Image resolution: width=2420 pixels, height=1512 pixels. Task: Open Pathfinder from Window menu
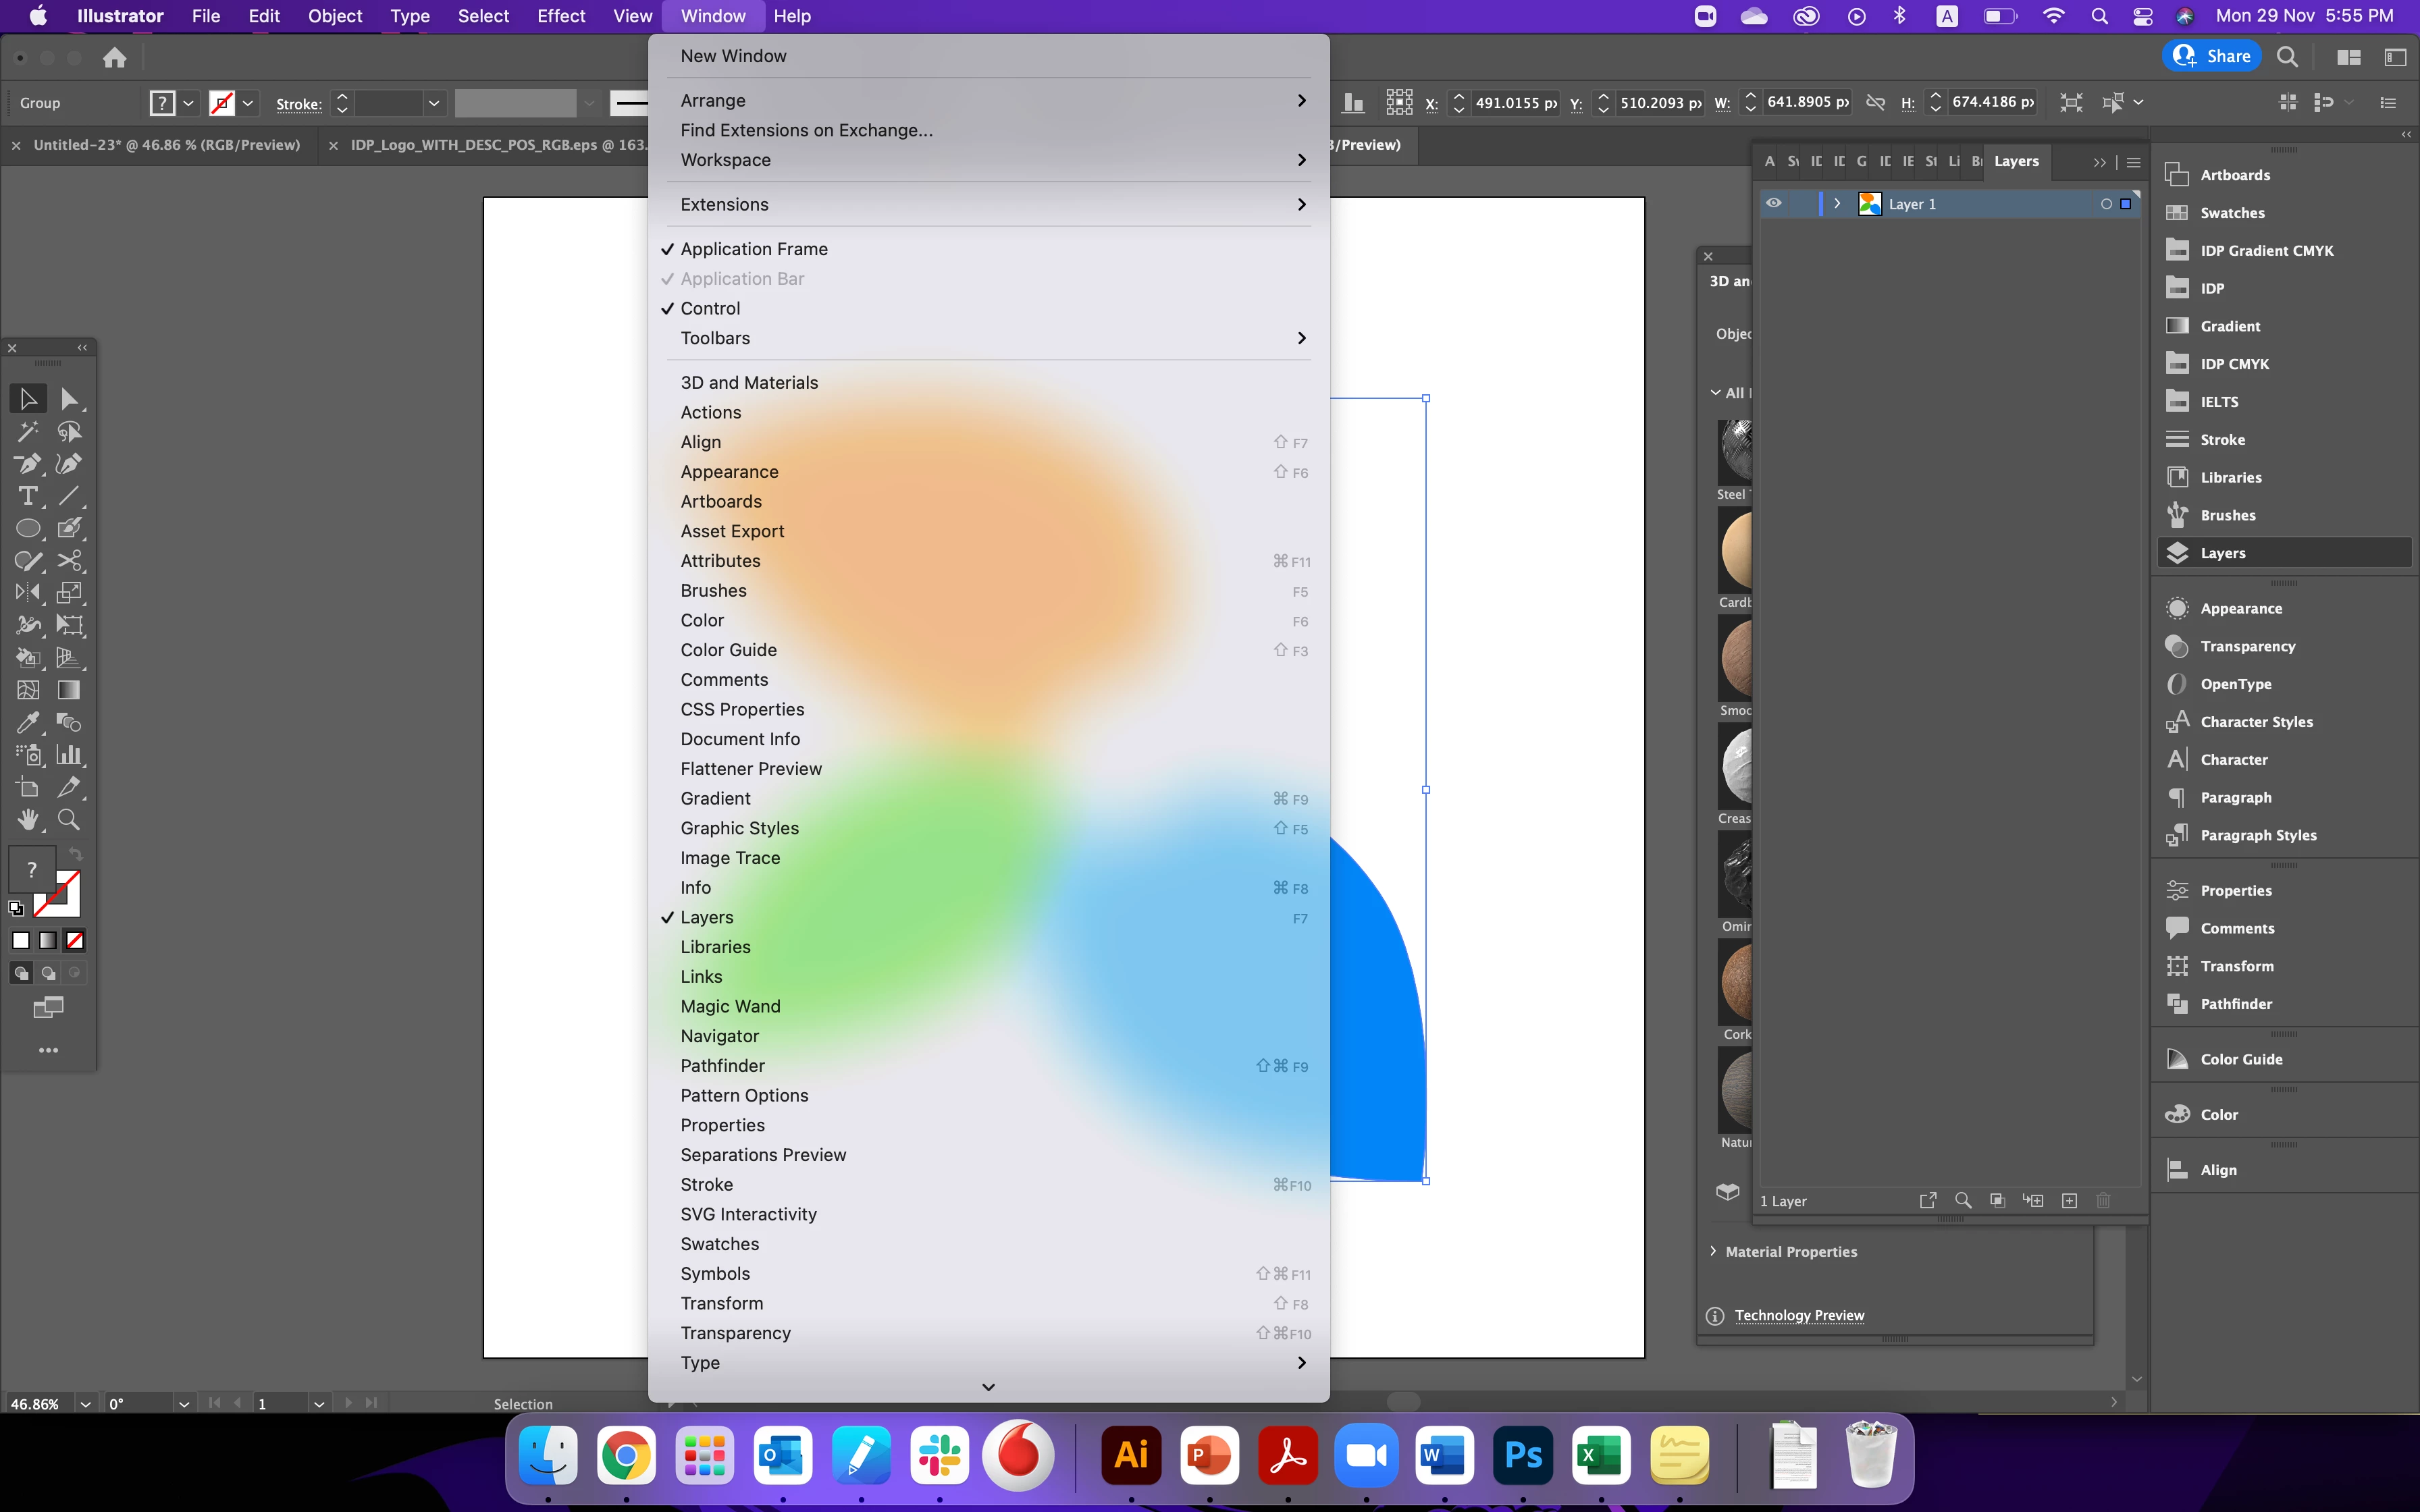click(x=722, y=1066)
